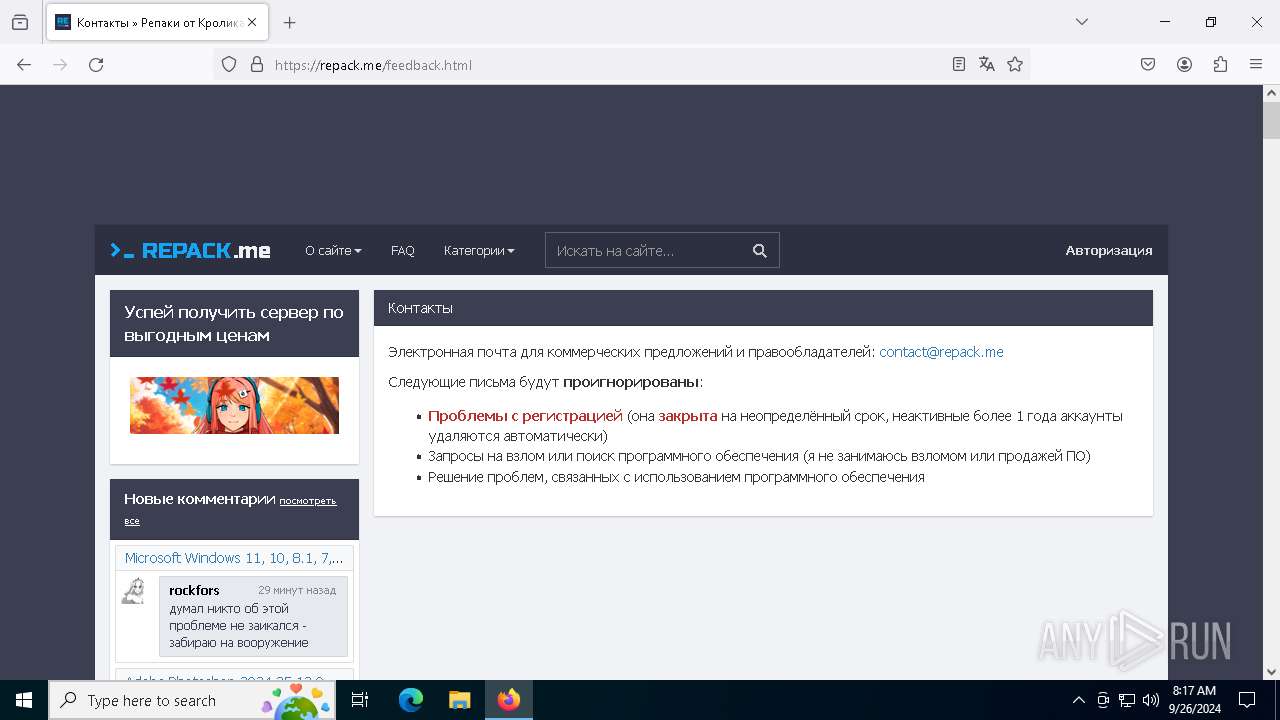Click rockfors user avatar

134,591
